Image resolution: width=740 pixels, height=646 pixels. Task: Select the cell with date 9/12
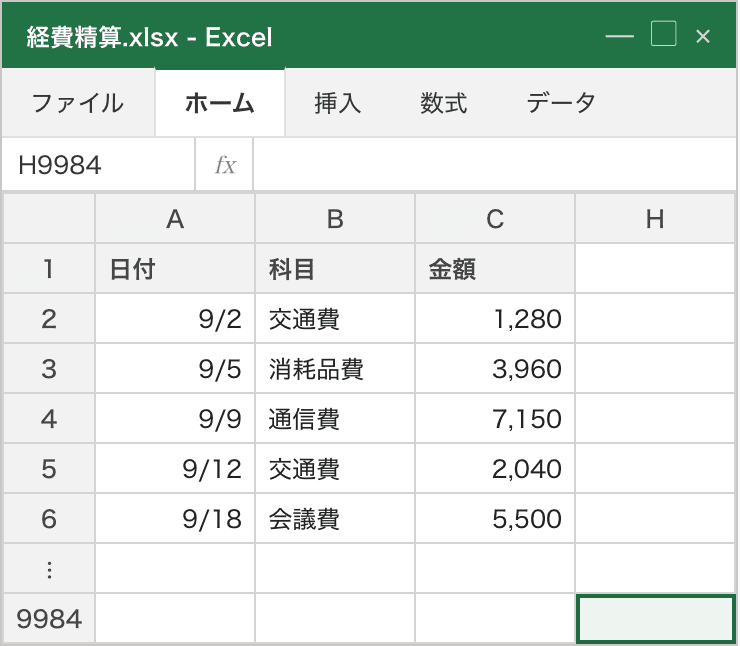[x=175, y=469]
